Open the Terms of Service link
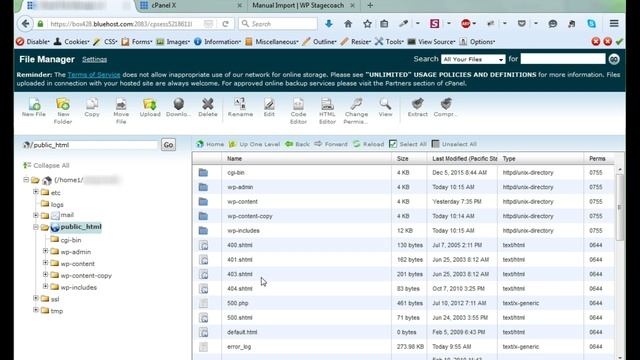Image resolution: width=640 pixels, height=360 pixels. click(94, 75)
